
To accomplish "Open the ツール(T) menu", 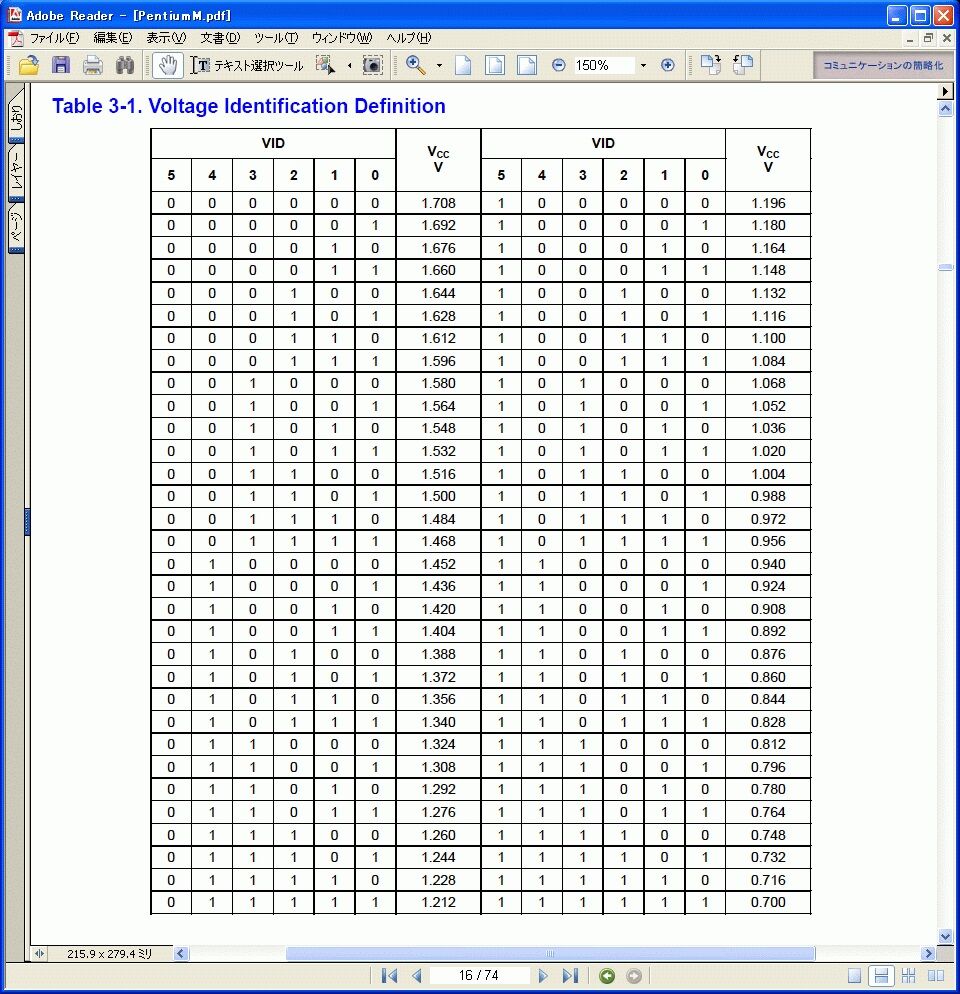I will tap(276, 38).
